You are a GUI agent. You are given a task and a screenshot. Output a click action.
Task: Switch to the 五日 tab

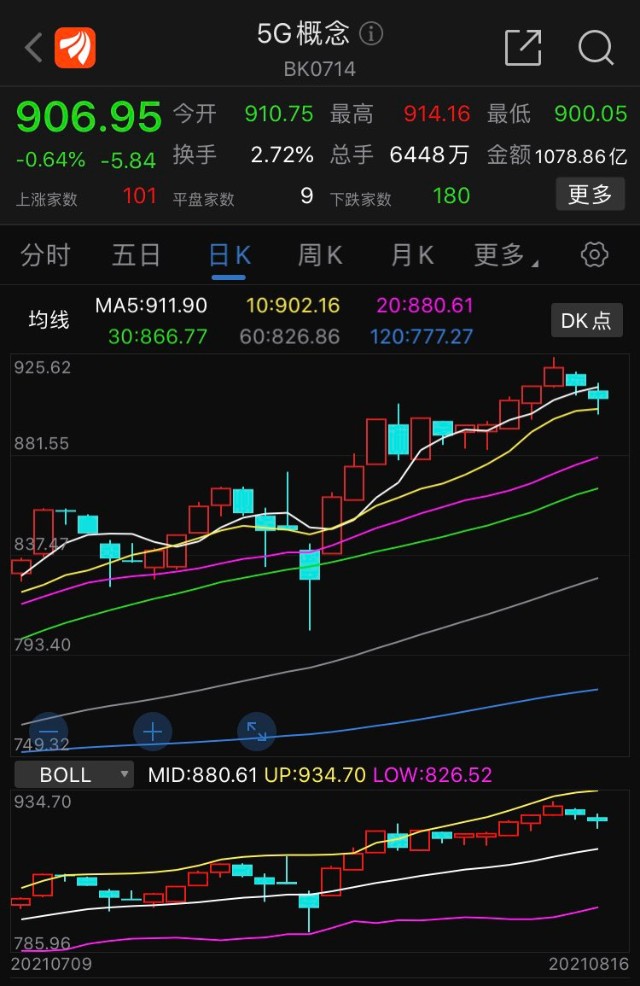coord(136,255)
